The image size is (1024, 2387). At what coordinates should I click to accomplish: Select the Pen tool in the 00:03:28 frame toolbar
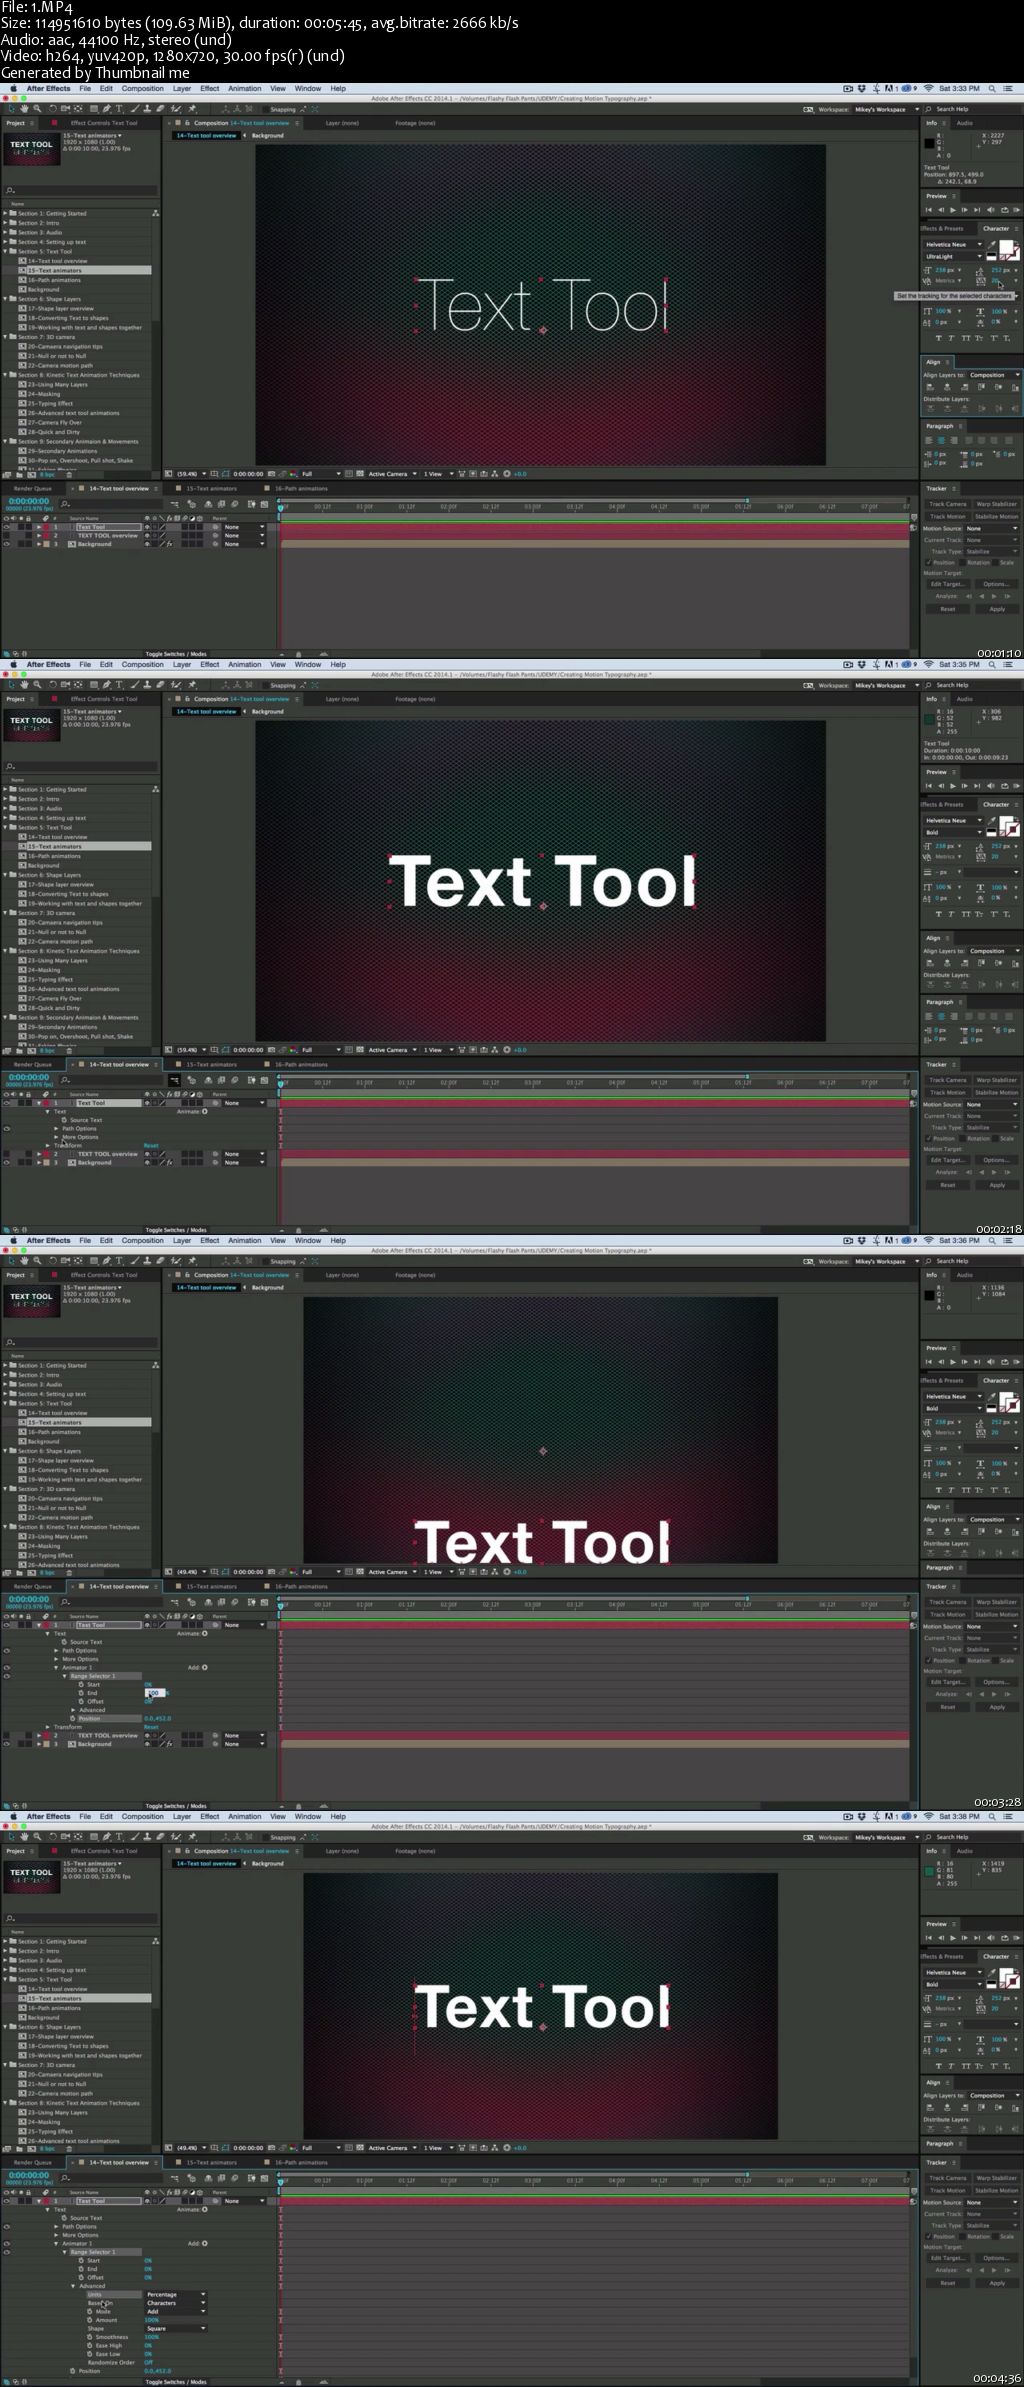tap(107, 1261)
